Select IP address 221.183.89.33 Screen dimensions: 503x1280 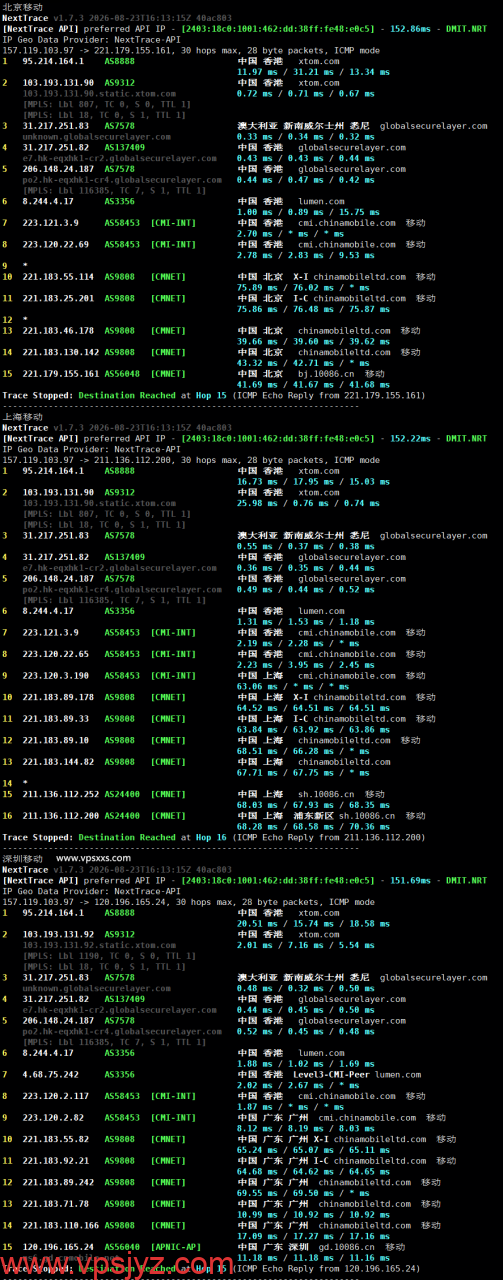tap(56, 719)
